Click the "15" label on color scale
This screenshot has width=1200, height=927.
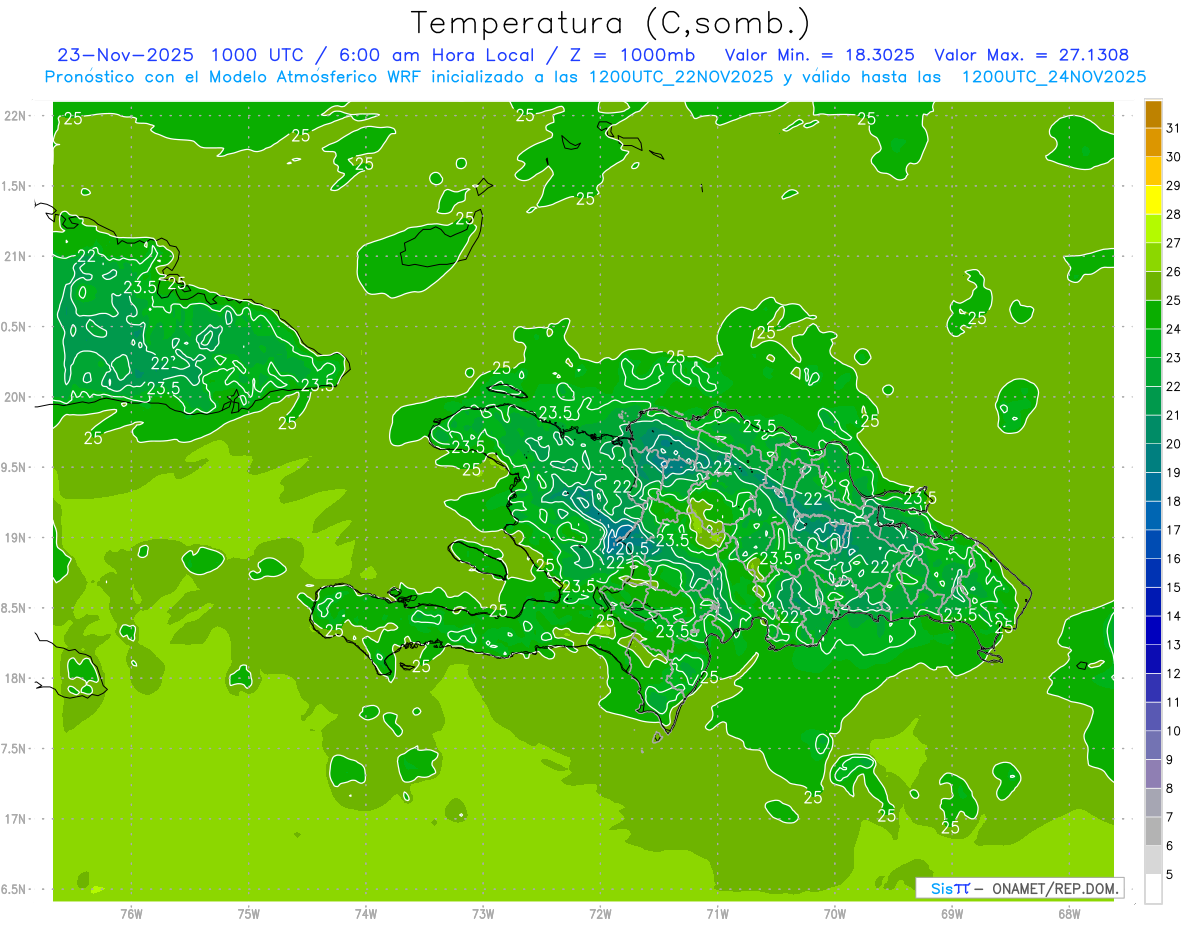(1173, 587)
